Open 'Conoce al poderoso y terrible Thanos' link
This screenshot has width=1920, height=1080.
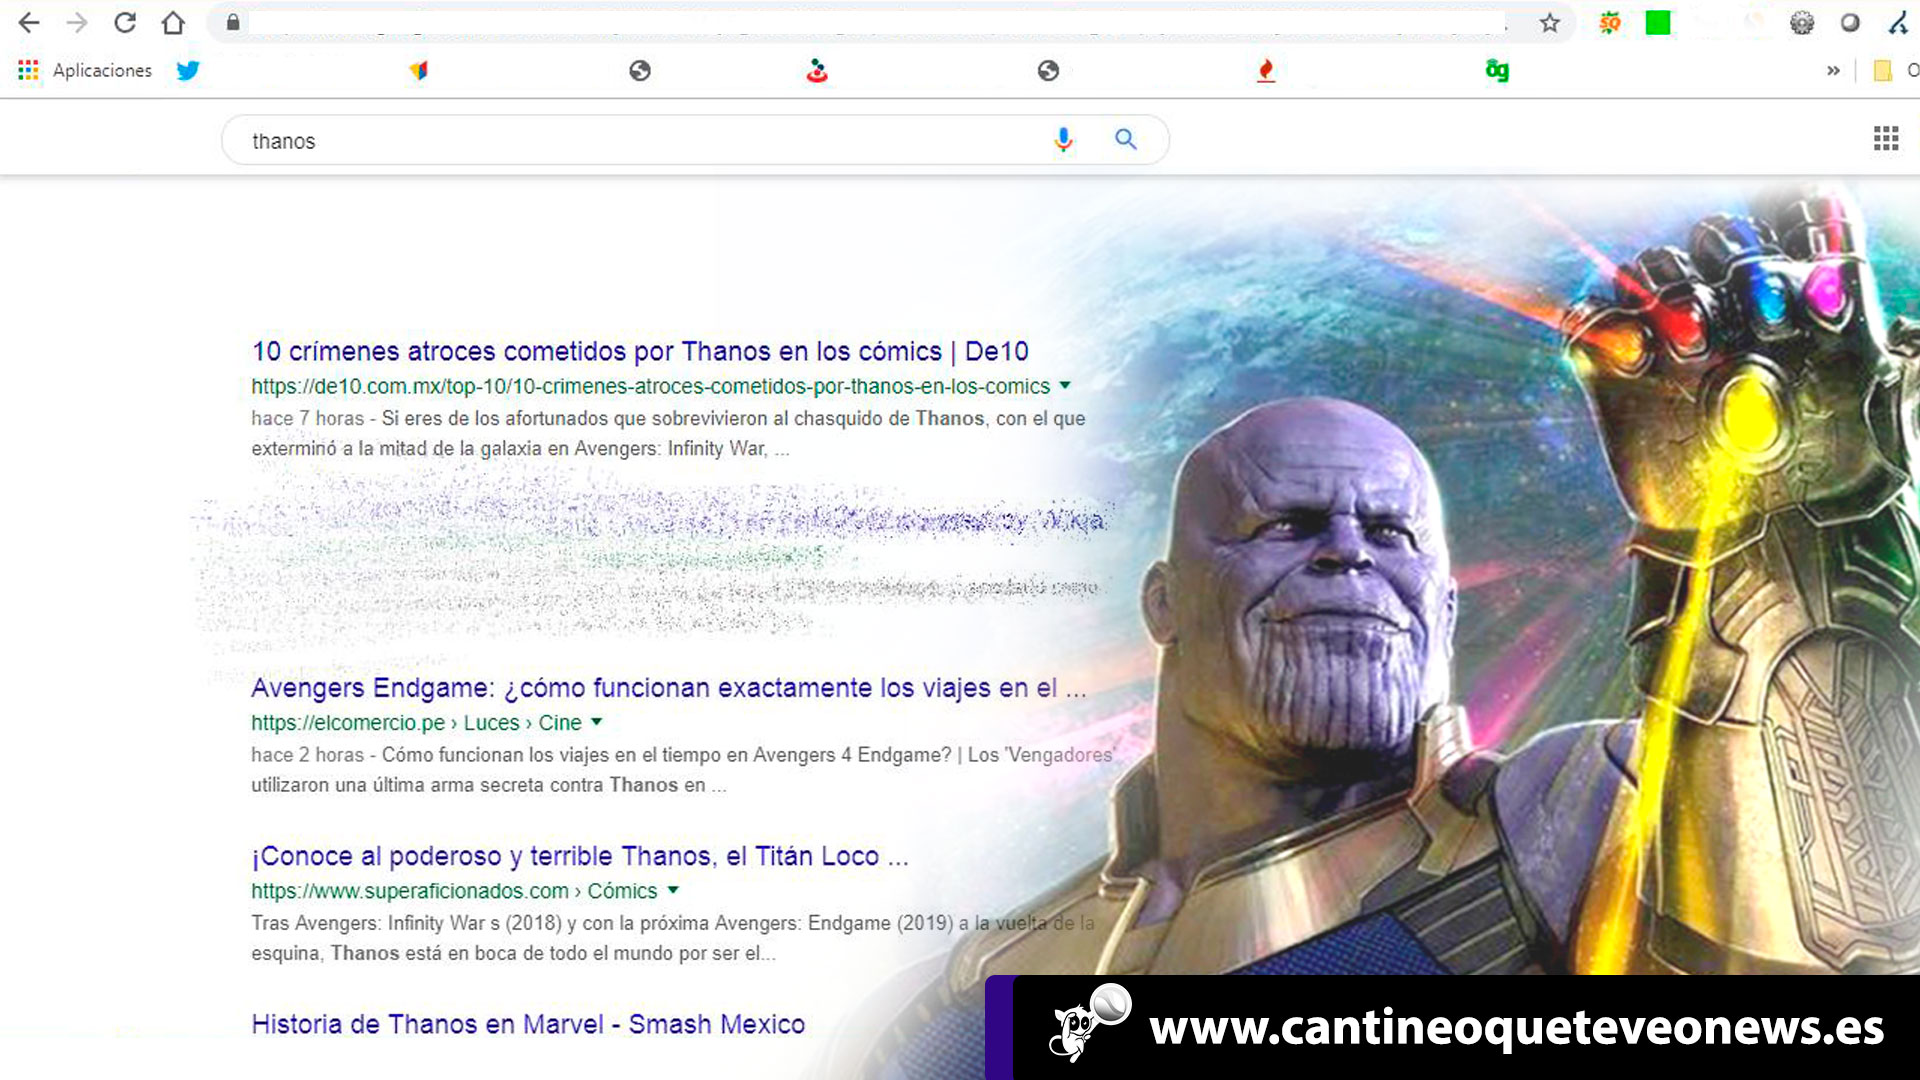[x=579, y=856]
